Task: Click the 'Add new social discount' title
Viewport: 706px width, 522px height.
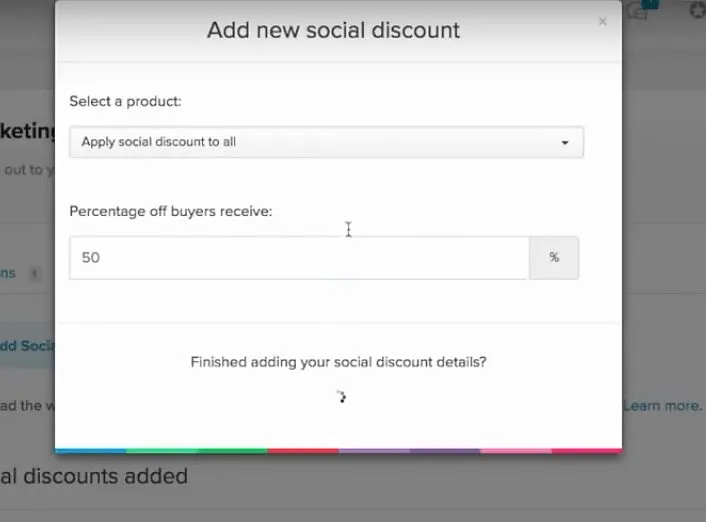Action: [x=333, y=31]
